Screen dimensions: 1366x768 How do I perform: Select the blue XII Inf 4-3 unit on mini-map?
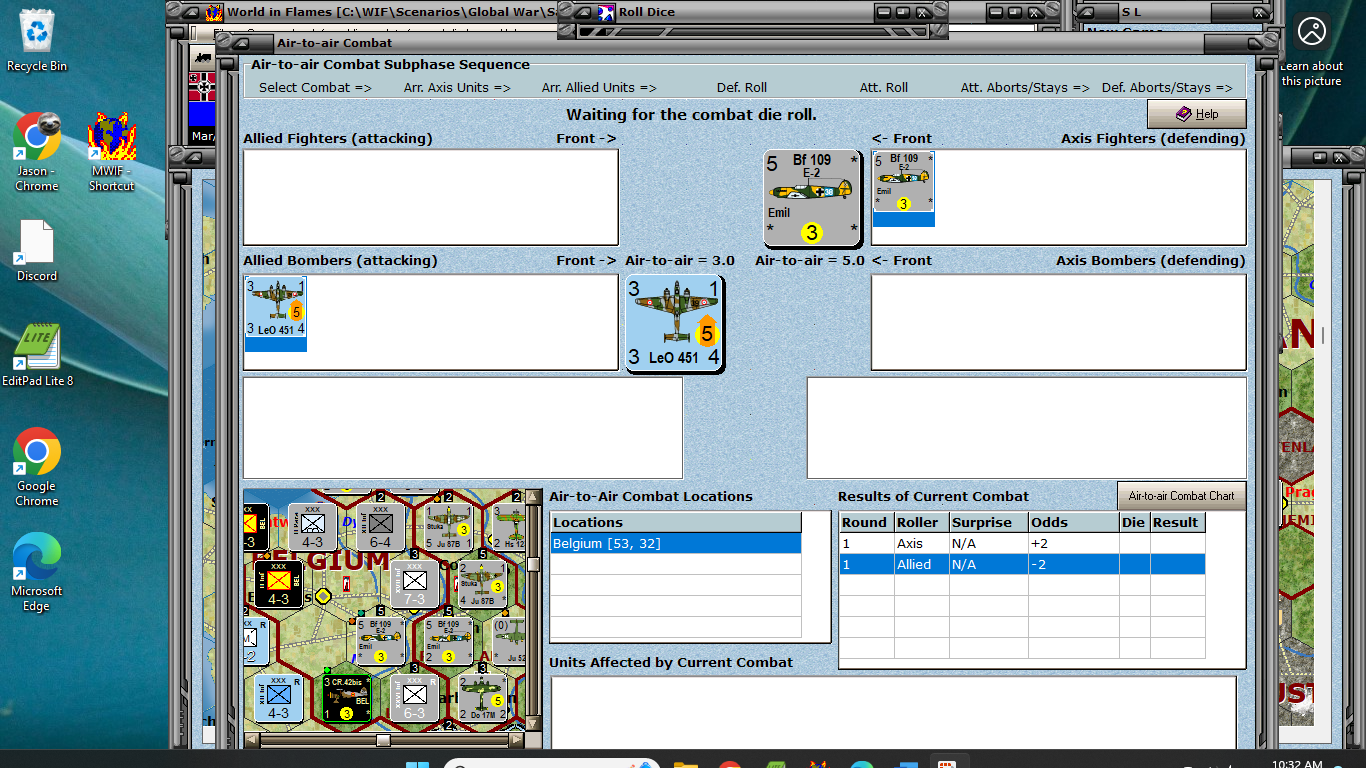point(278,698)
